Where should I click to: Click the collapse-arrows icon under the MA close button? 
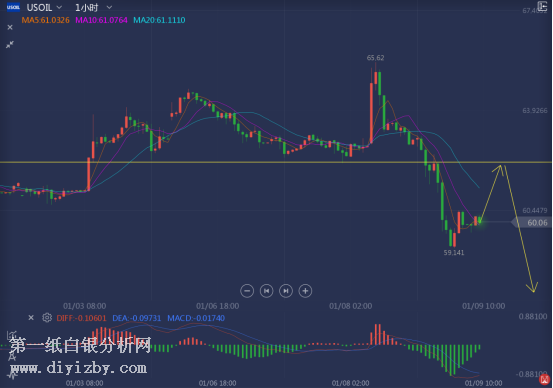(x=10, y=44)
